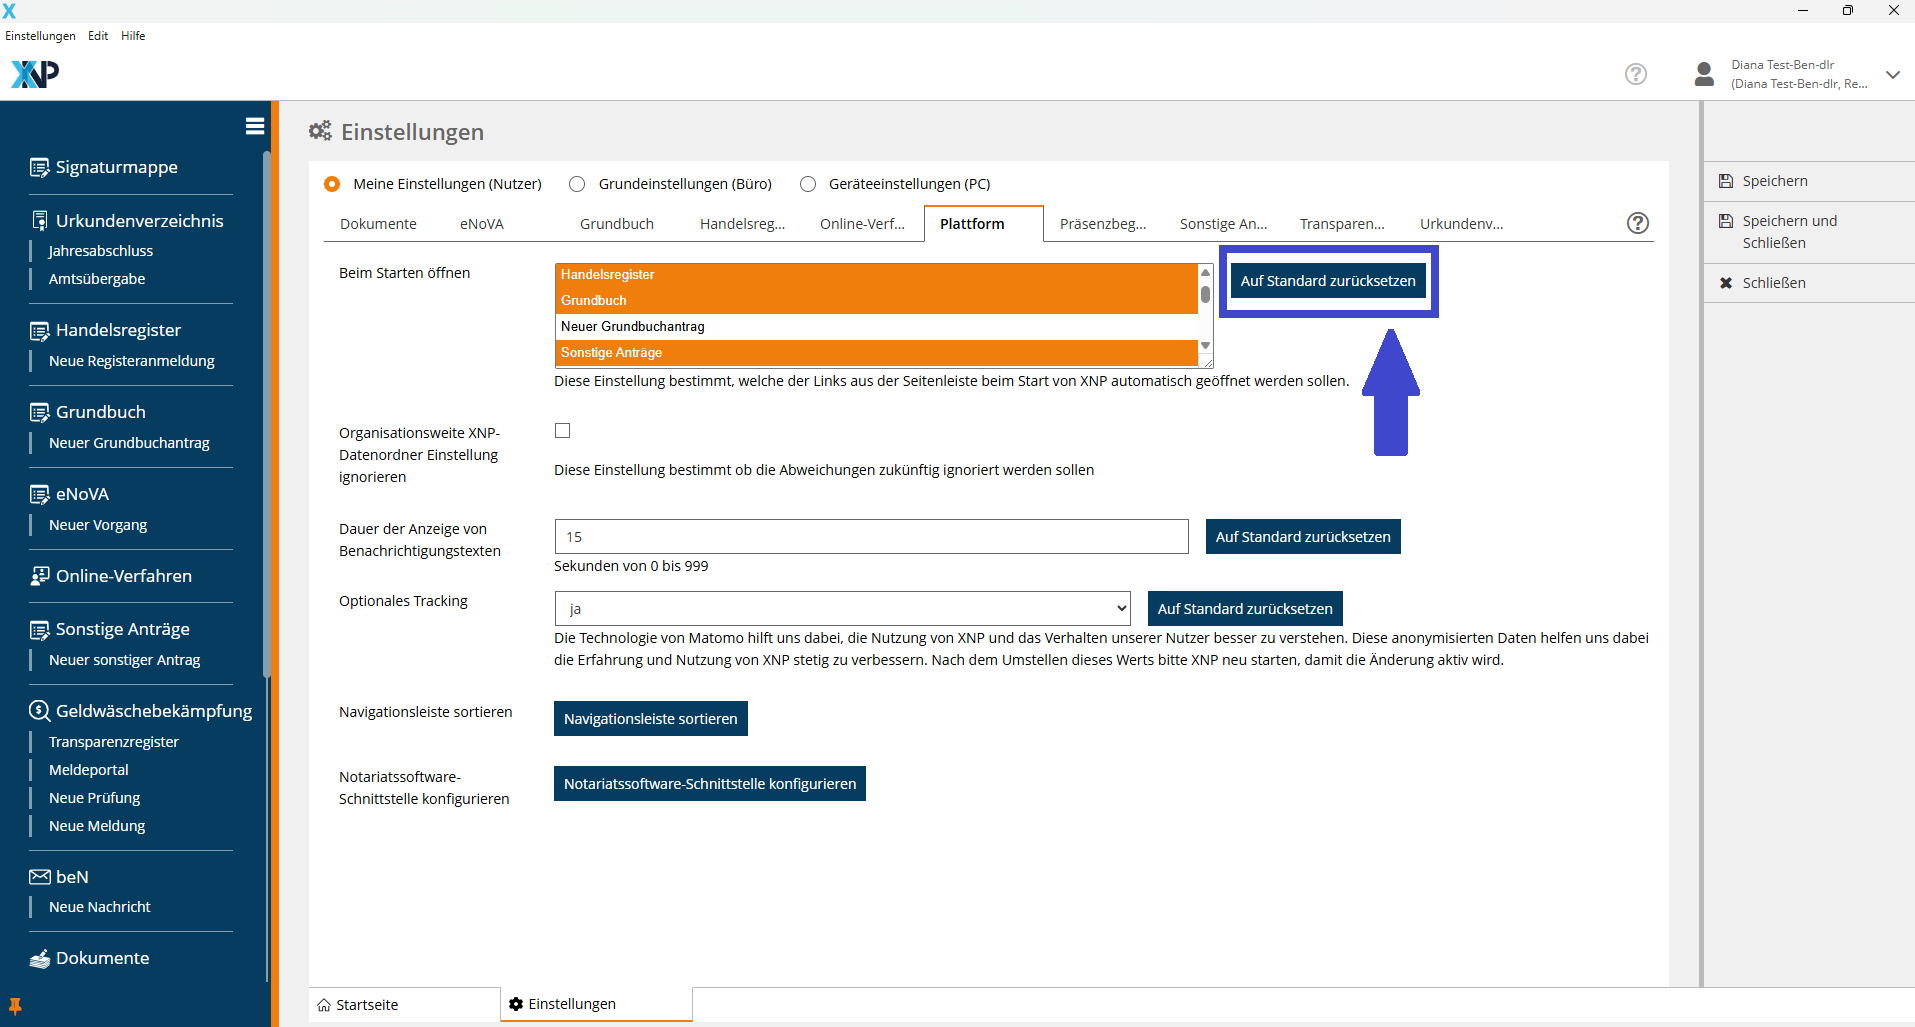
Task: Open help icon beside the settings tabs
Action: point(1637,223)
